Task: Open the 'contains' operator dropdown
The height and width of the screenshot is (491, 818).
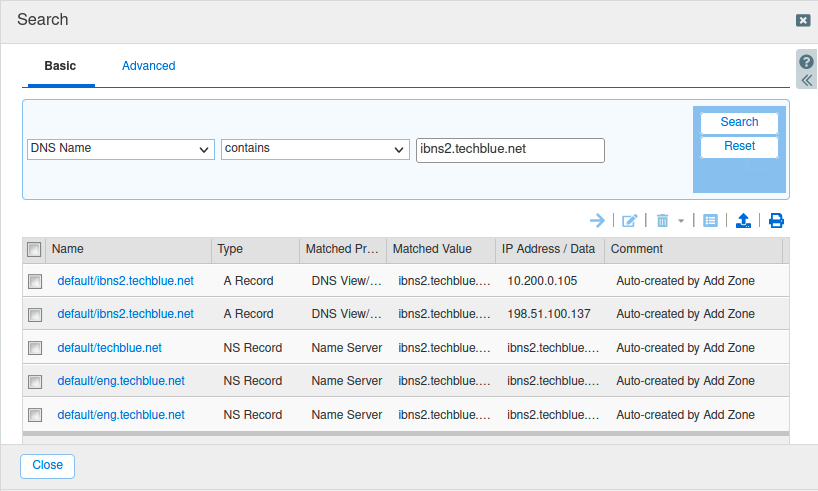Action: (315, 149)
